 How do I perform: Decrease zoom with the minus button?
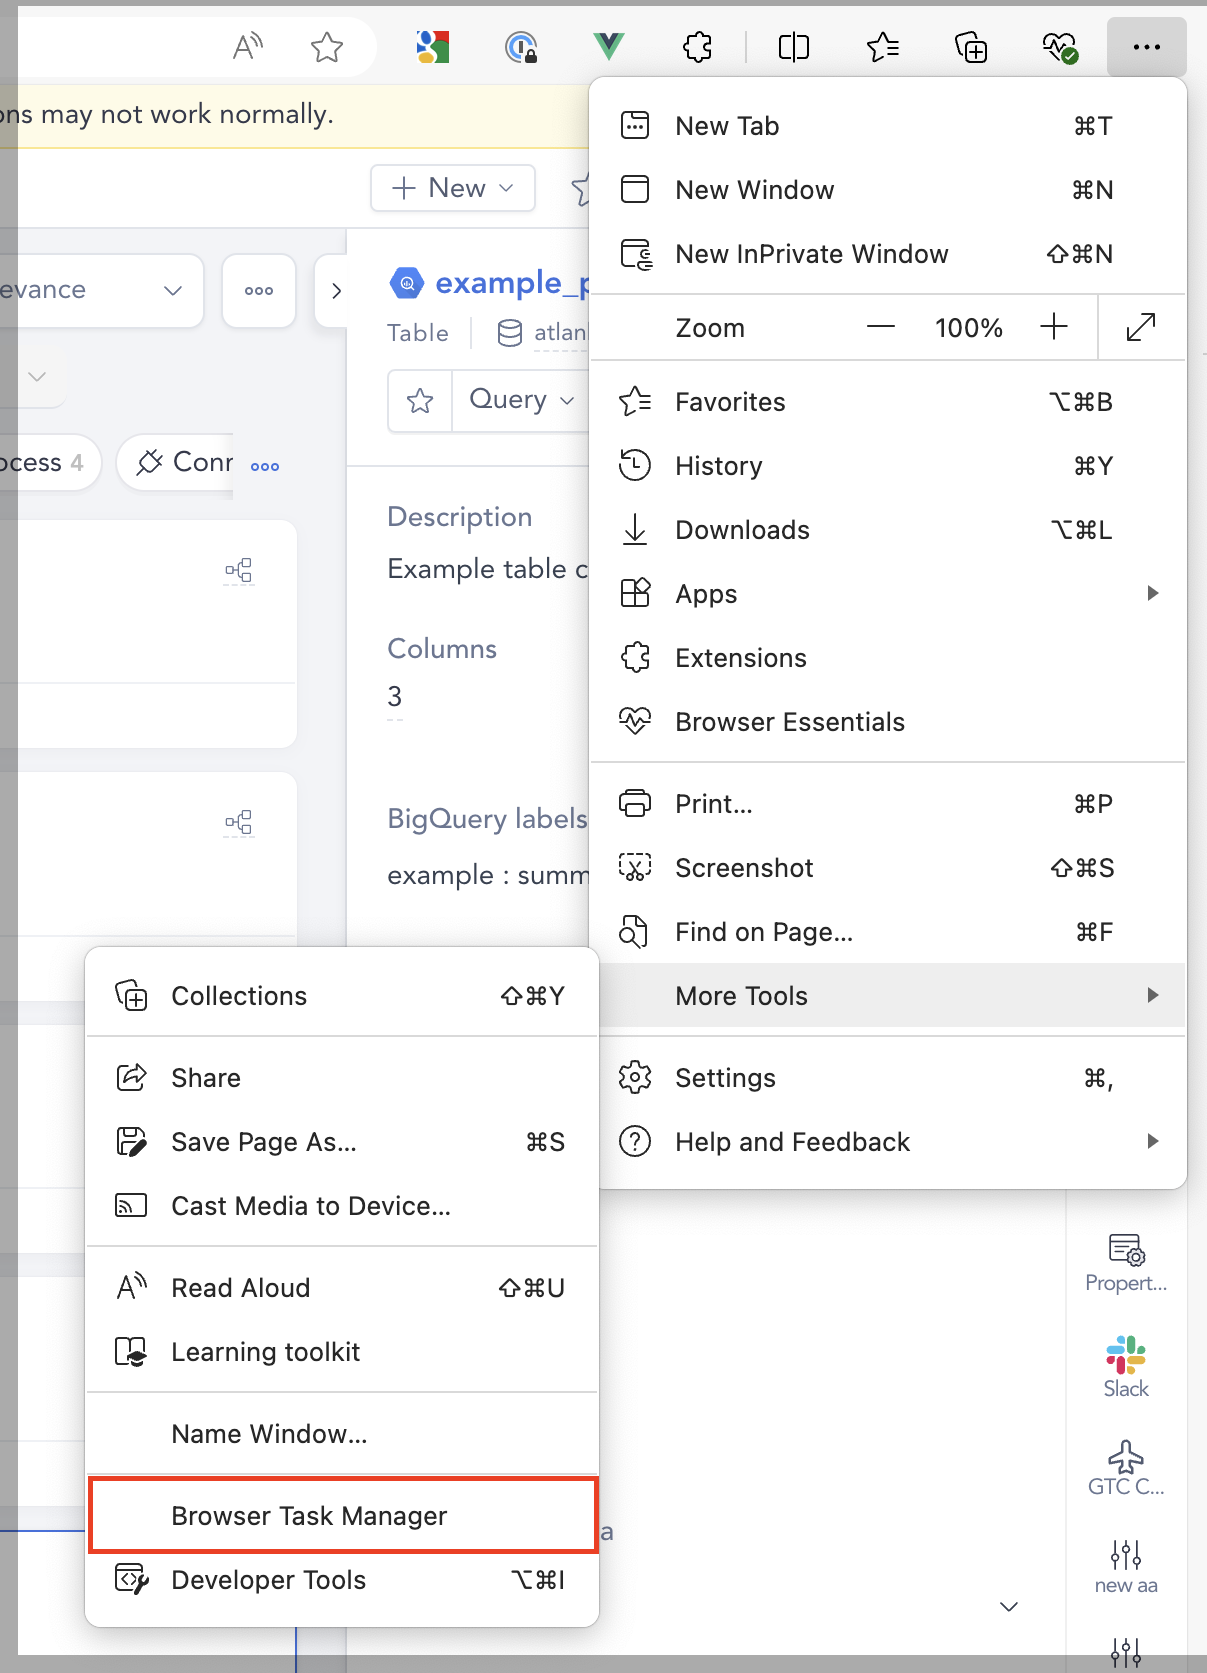(x=881, y=327)
